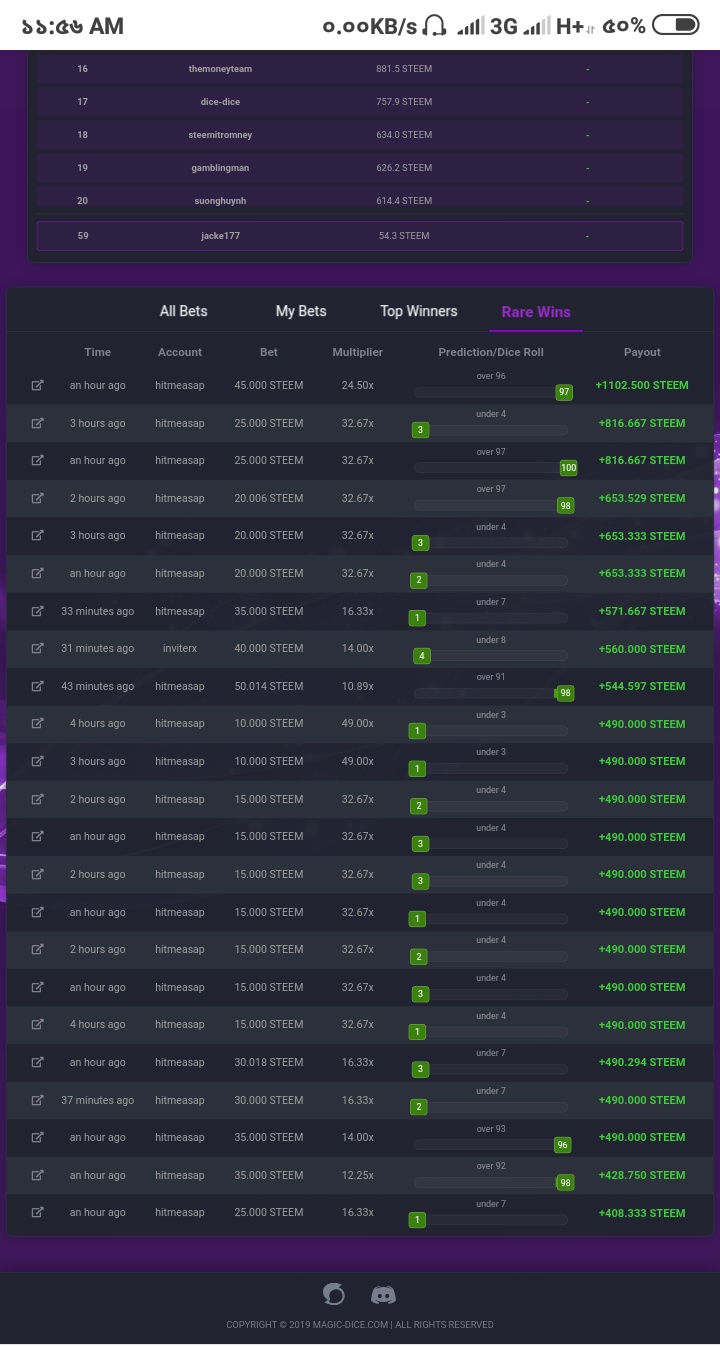
Task: Open the Discord icon link in footer
Action: click(383, 1295)
